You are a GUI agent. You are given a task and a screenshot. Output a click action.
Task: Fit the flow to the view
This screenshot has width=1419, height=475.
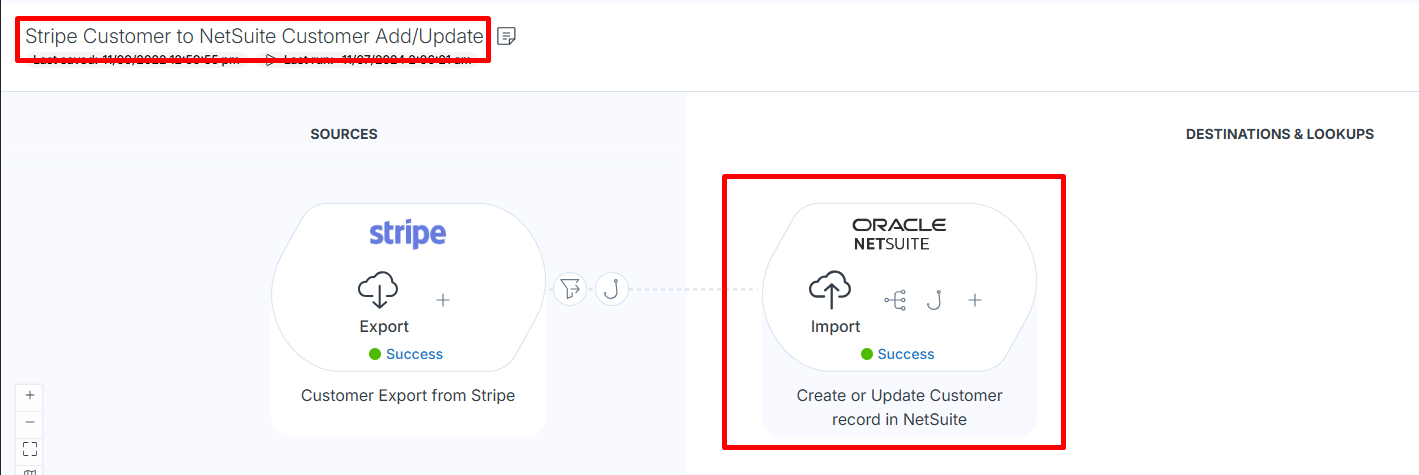[30, 448]
